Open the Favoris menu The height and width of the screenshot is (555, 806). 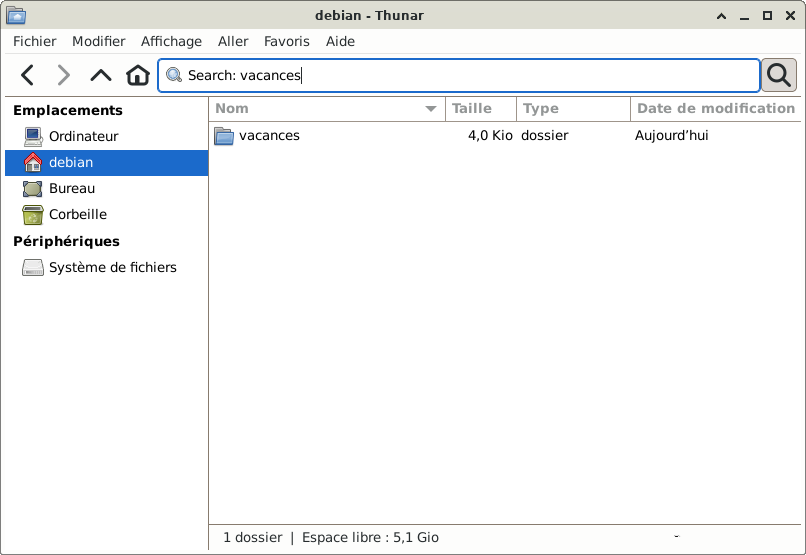coord(287,41)
